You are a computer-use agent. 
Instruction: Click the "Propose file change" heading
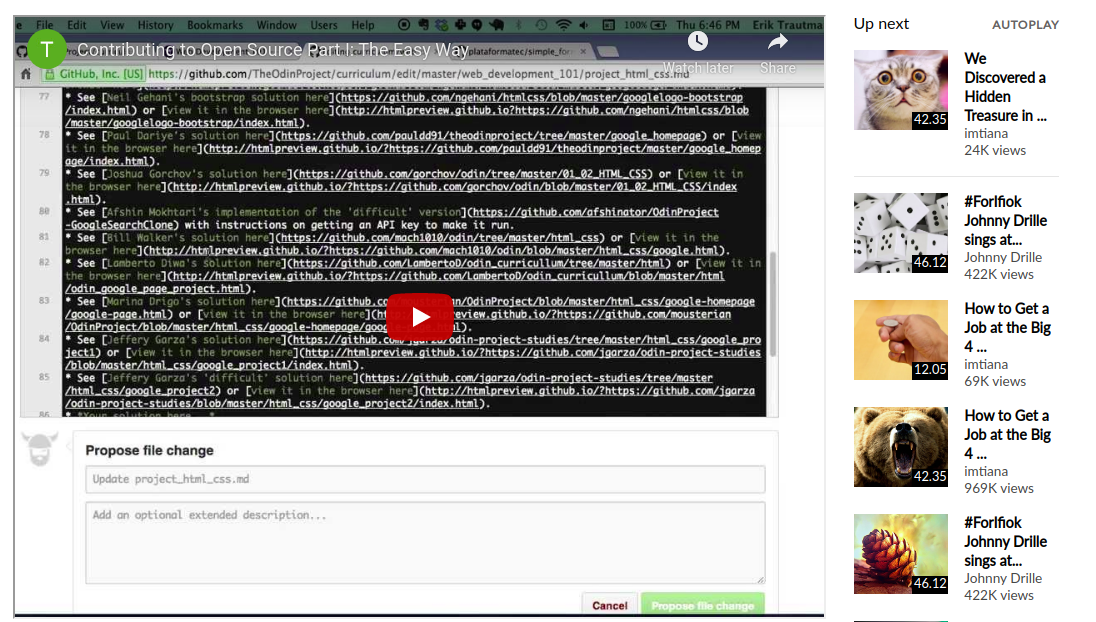click(x=150, y=451)
